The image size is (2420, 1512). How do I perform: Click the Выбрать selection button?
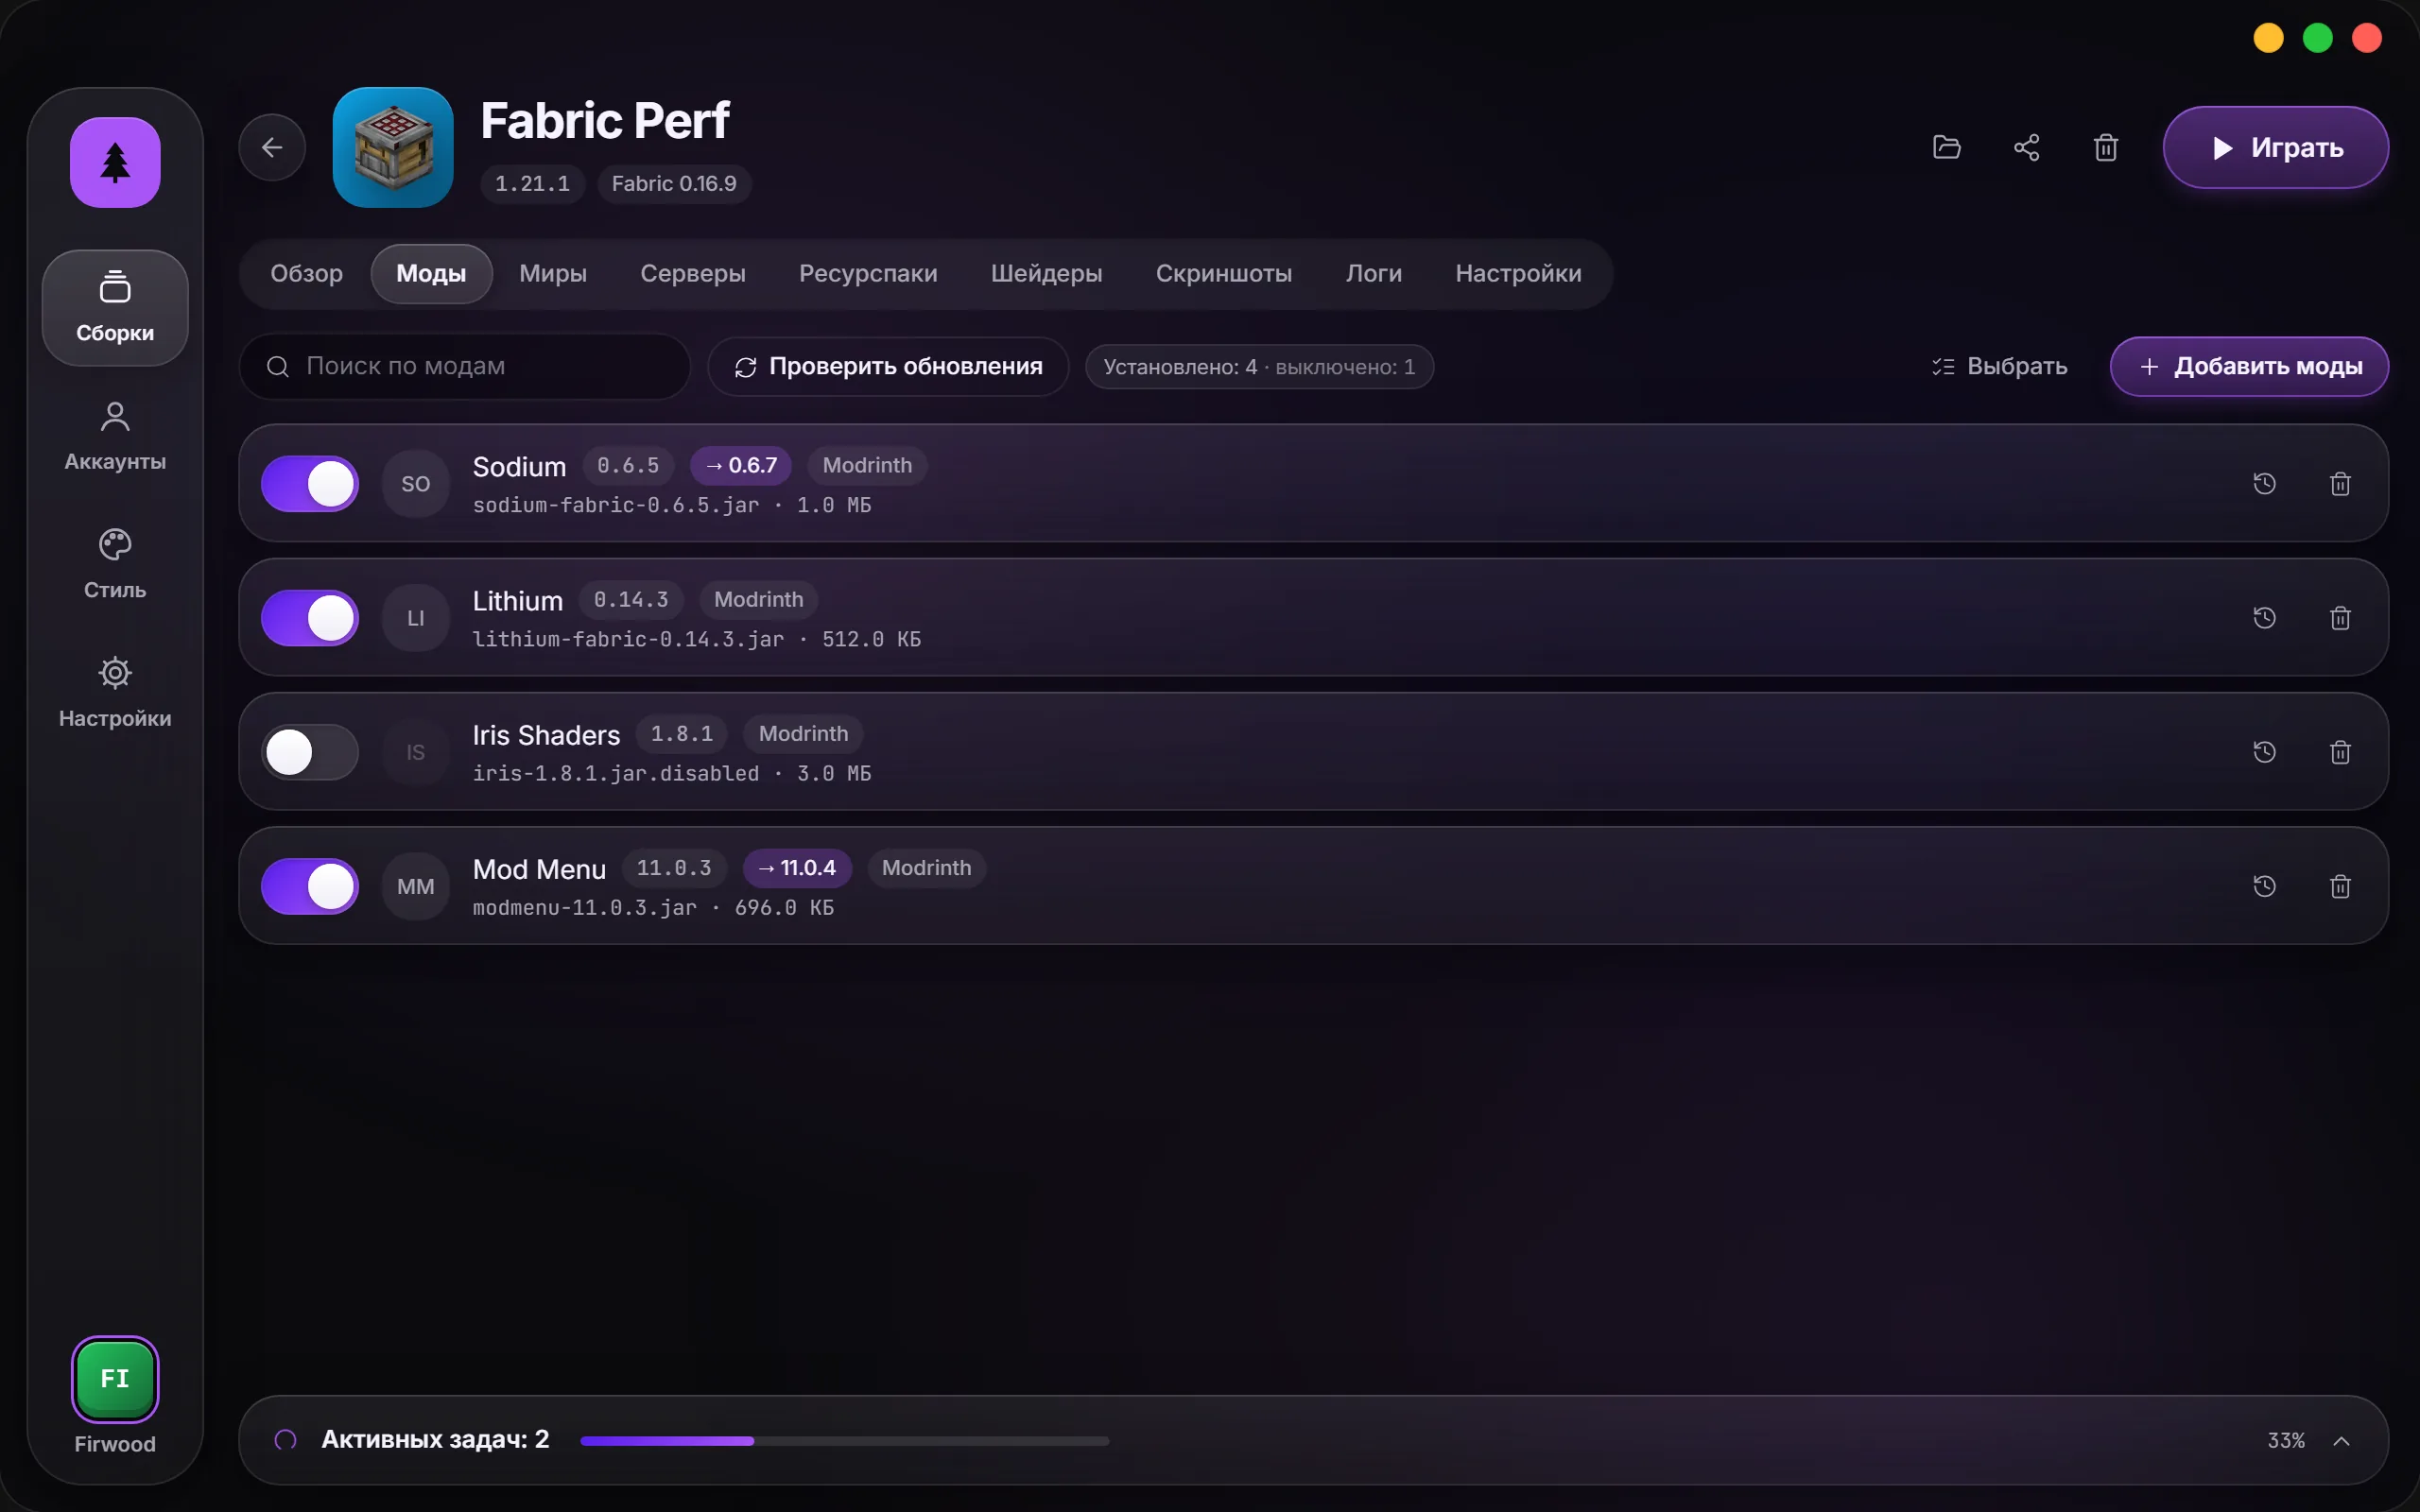click(x=1998, y=366)
